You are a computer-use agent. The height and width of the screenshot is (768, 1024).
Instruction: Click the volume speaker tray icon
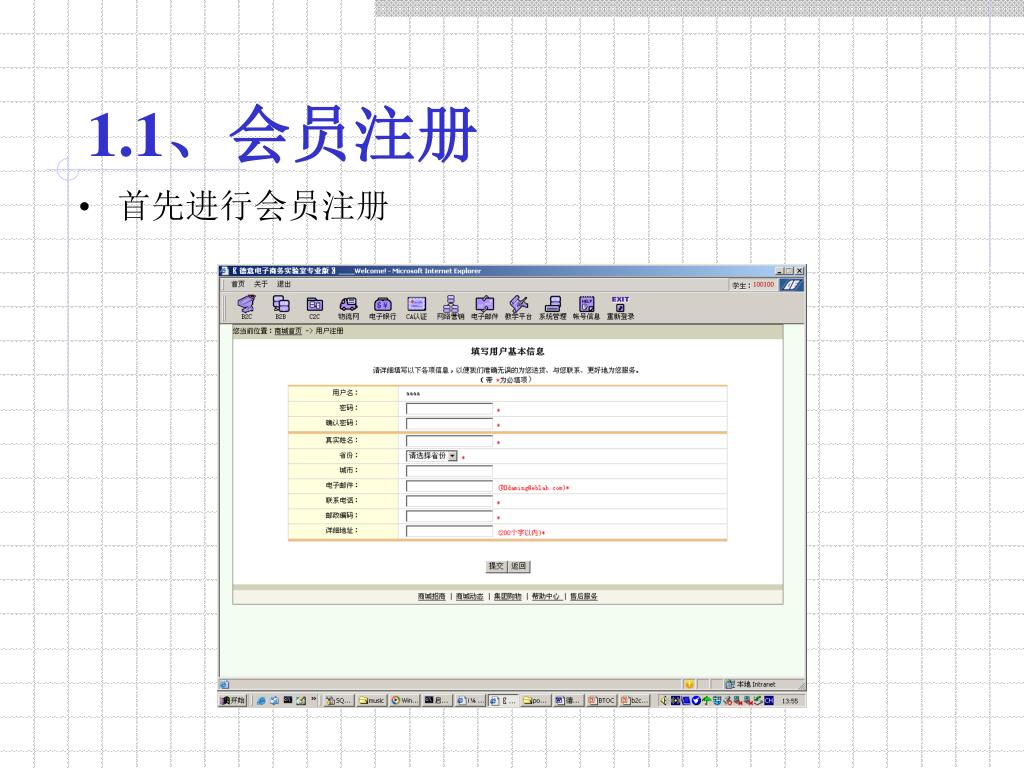[x=664, y=701]
